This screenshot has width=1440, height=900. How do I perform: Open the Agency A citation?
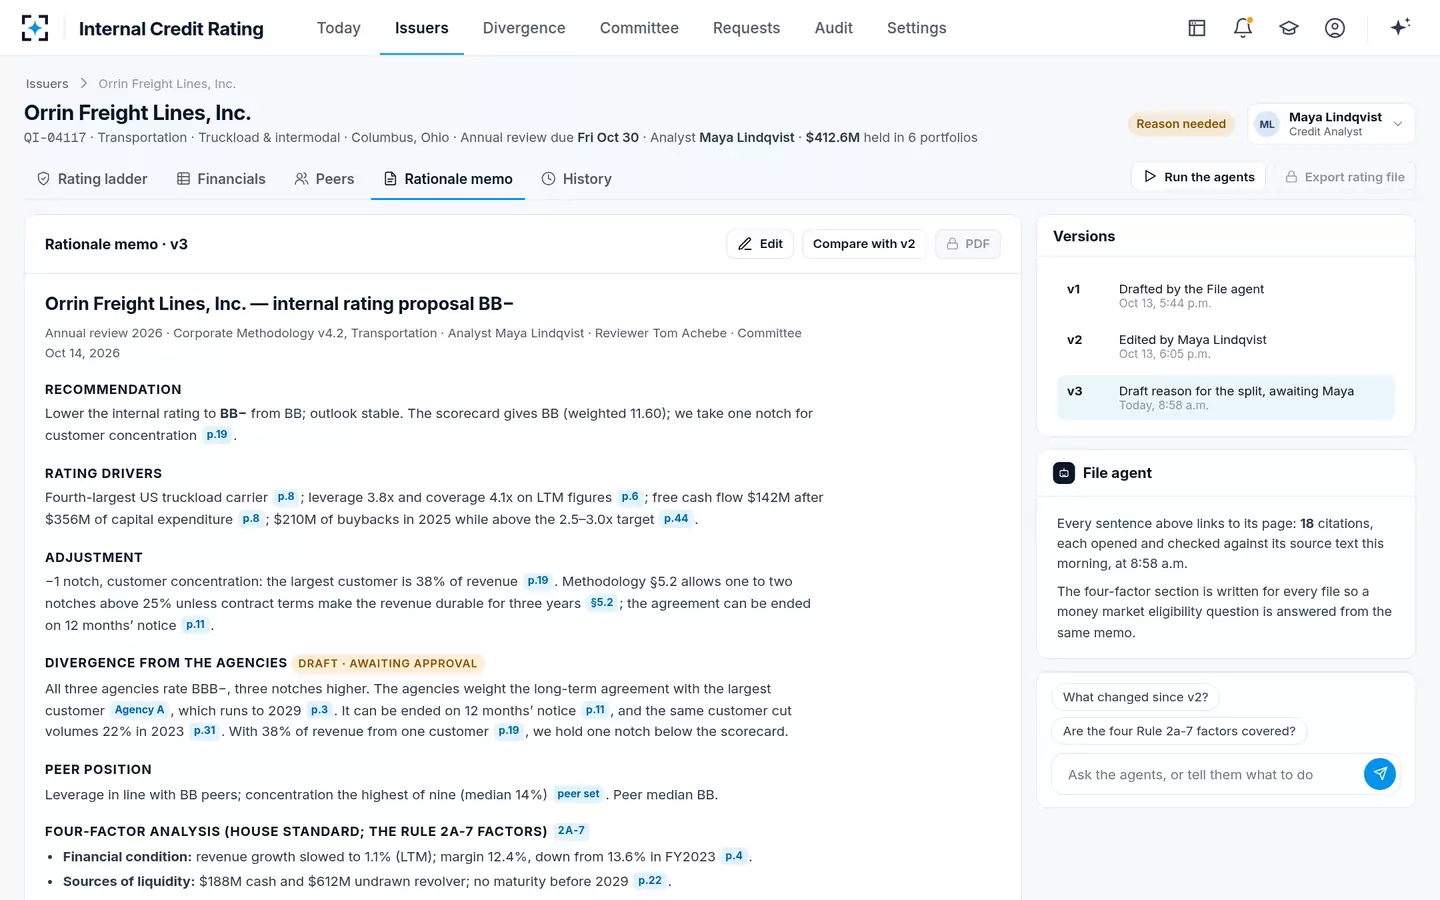(139, 710)
